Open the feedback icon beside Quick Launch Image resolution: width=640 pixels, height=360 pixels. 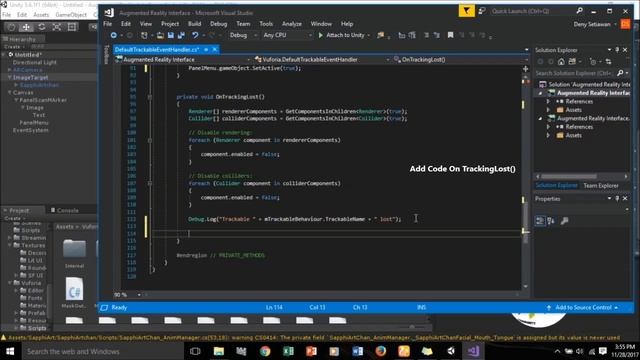click(x=482, y=11)
